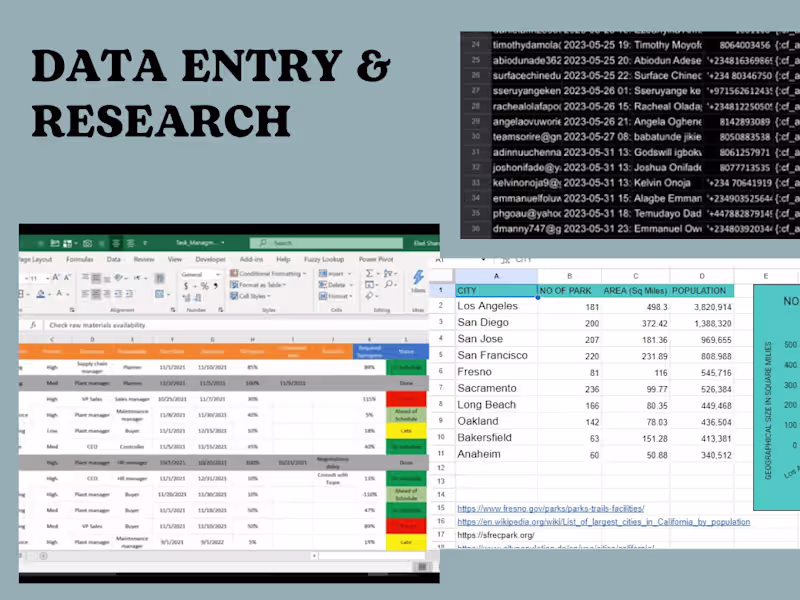Open the Power Pivot tab
Image resolution: width=800 pixels, height=600 pixels.
(x=376, y=259)
